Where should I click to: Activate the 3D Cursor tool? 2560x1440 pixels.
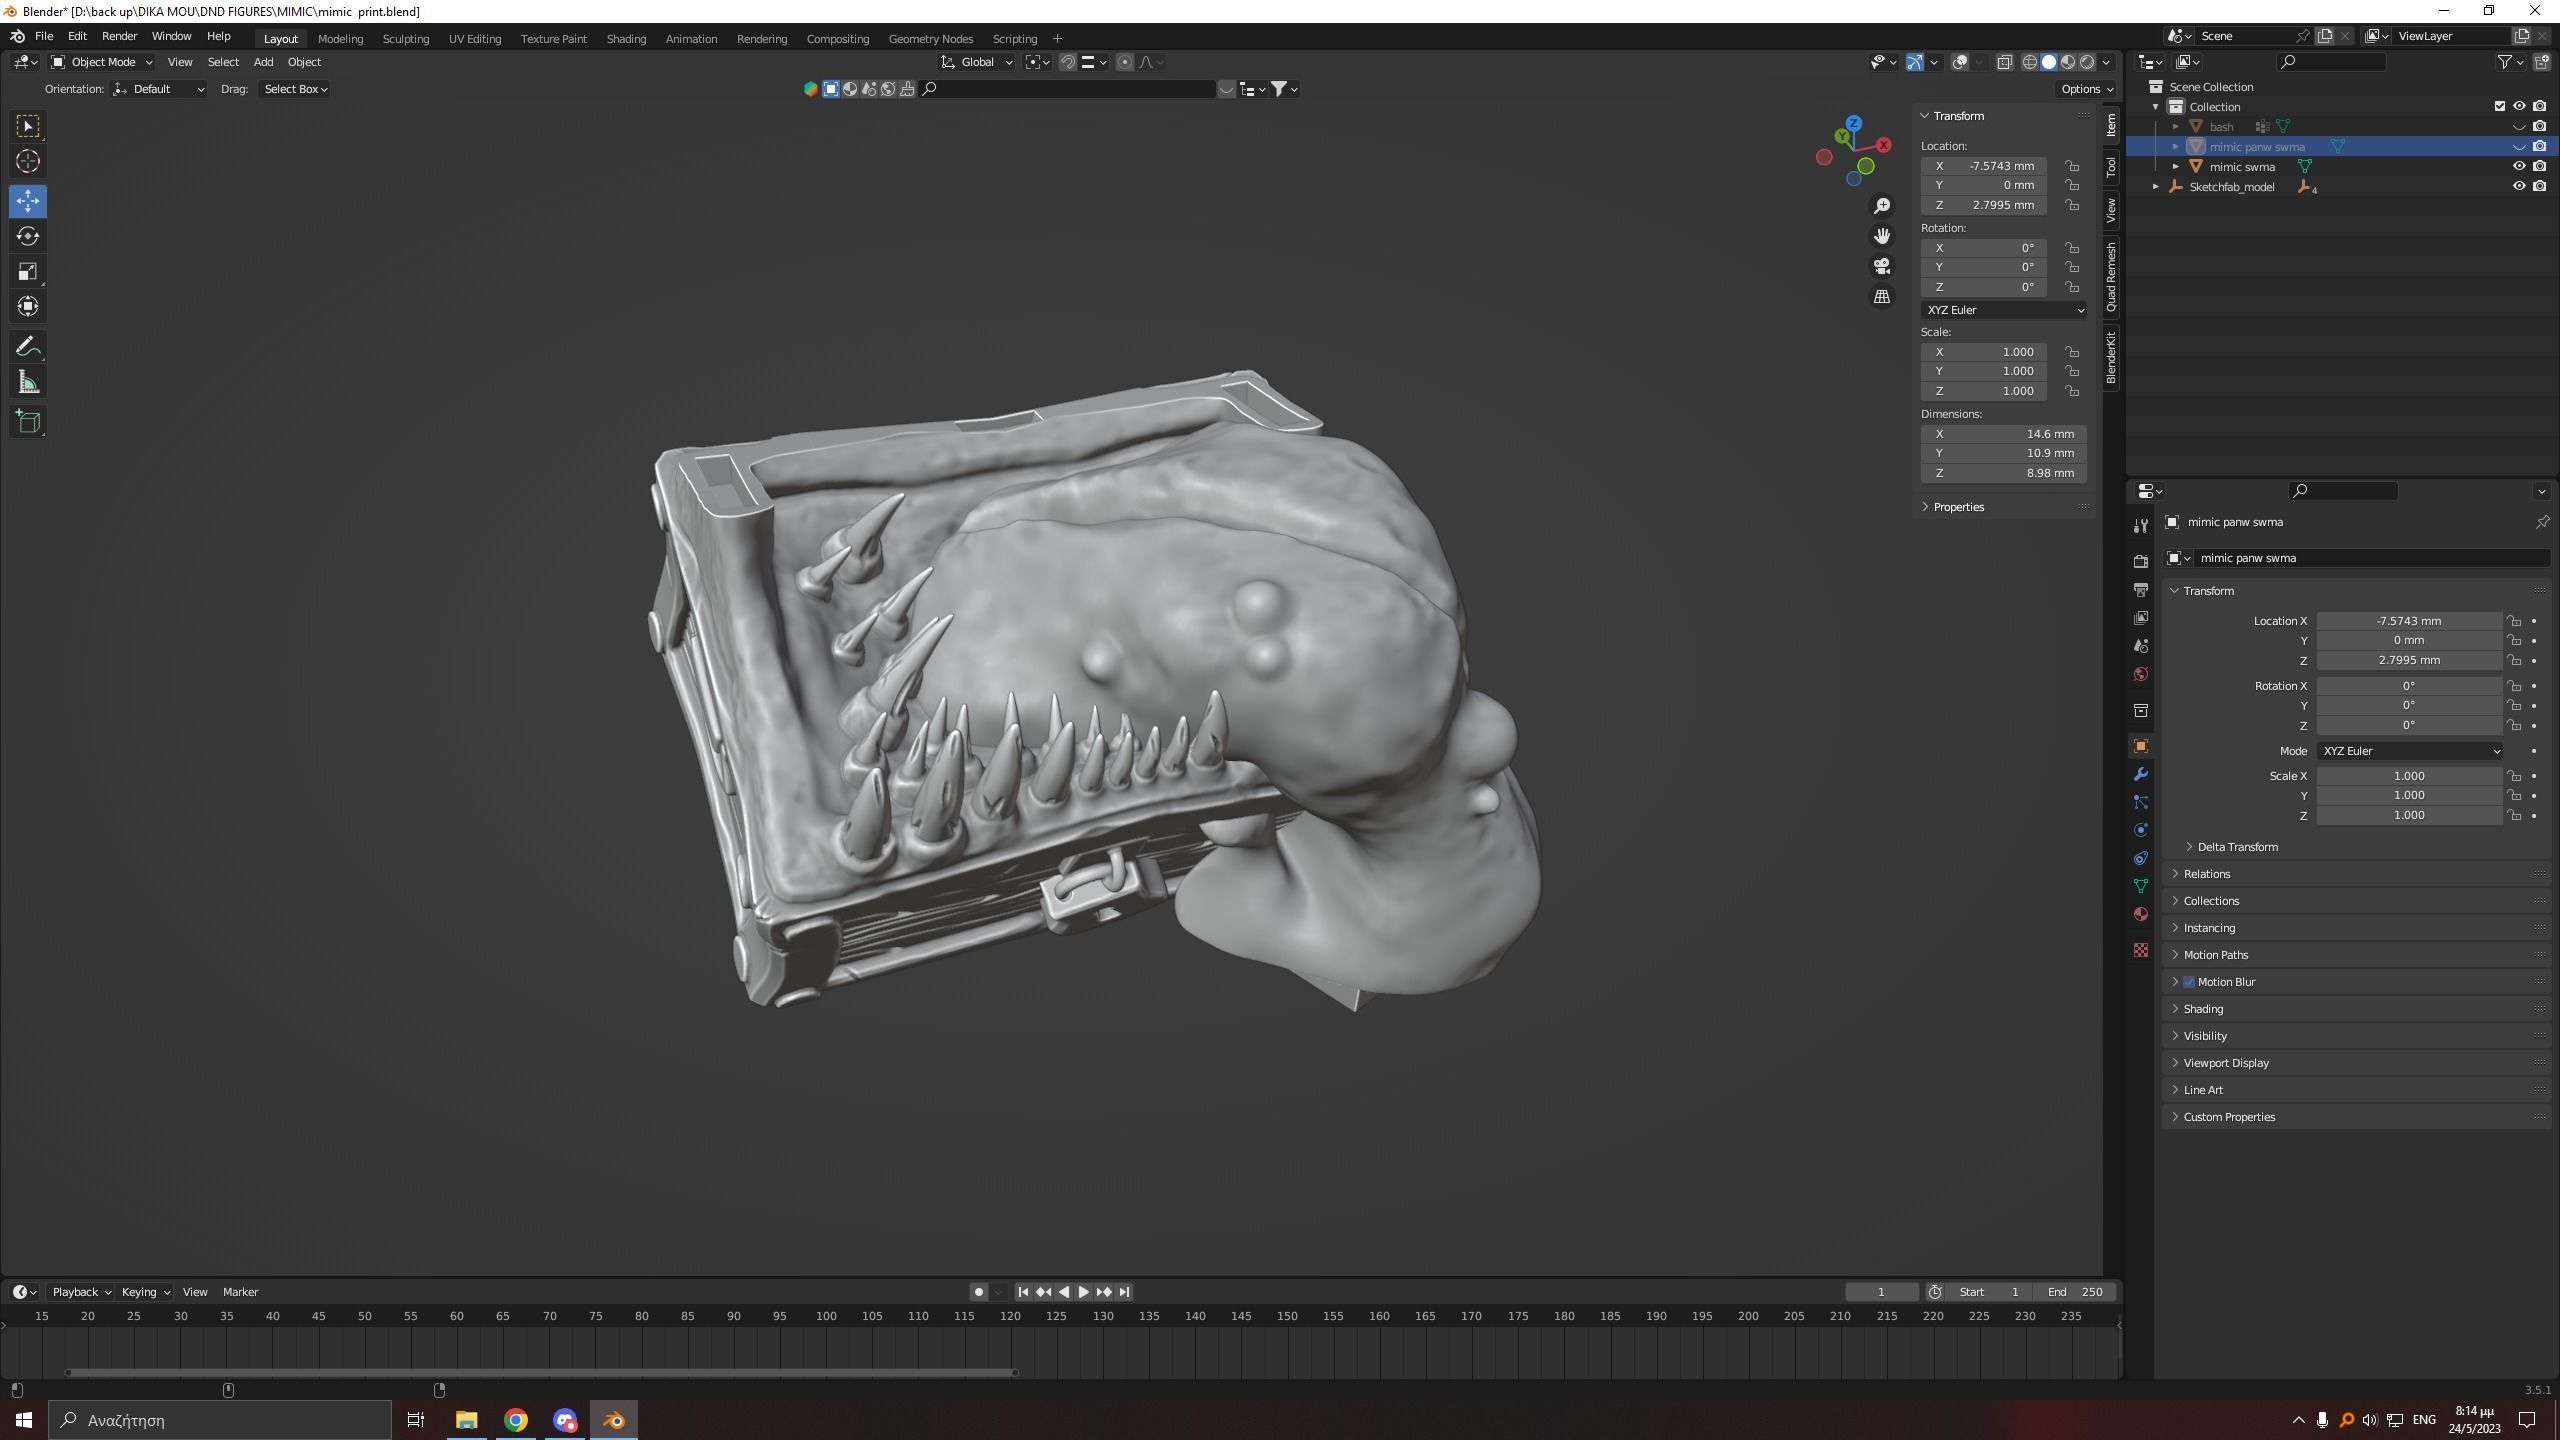tap(28, 161)
